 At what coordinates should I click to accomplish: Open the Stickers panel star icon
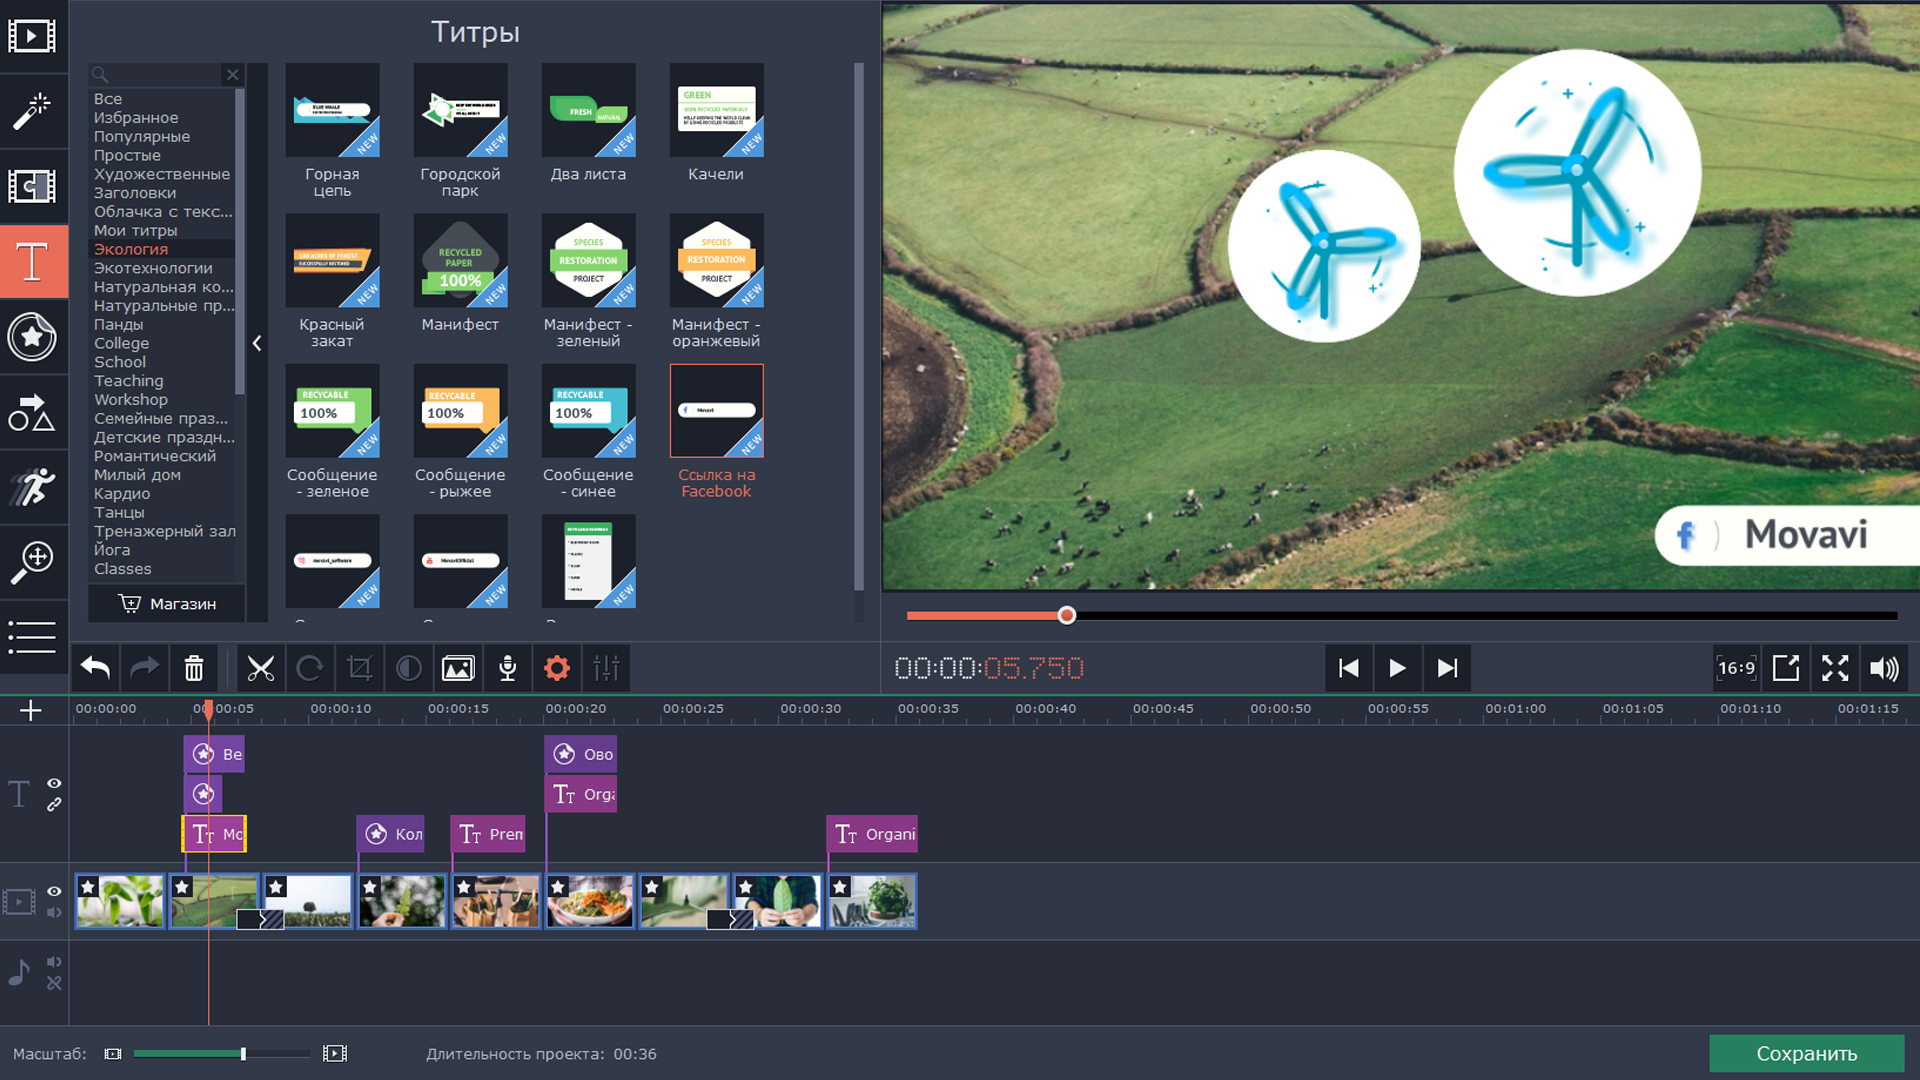32,337
